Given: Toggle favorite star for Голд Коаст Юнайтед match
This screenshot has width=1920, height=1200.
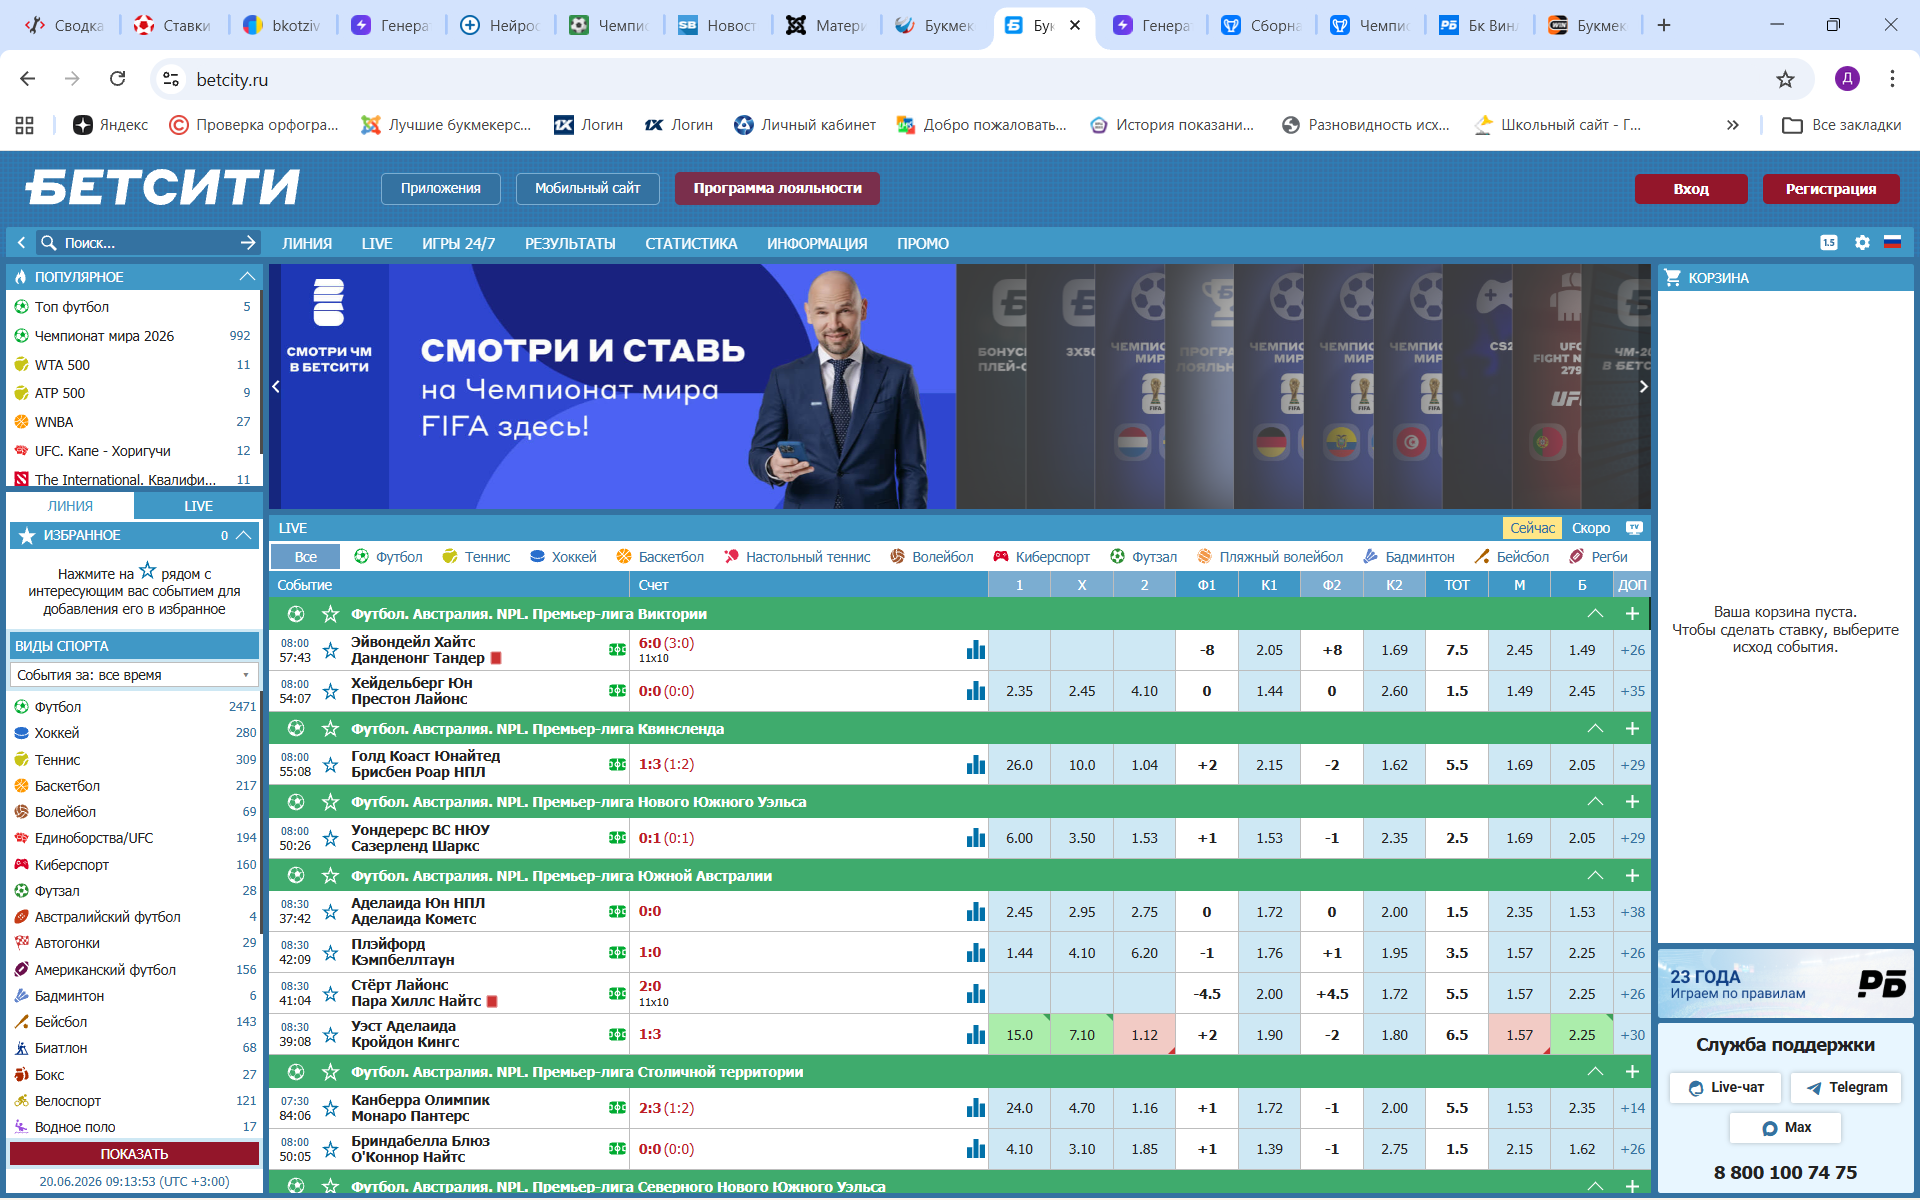Looking at the screenshot, I should coord(330,765).
